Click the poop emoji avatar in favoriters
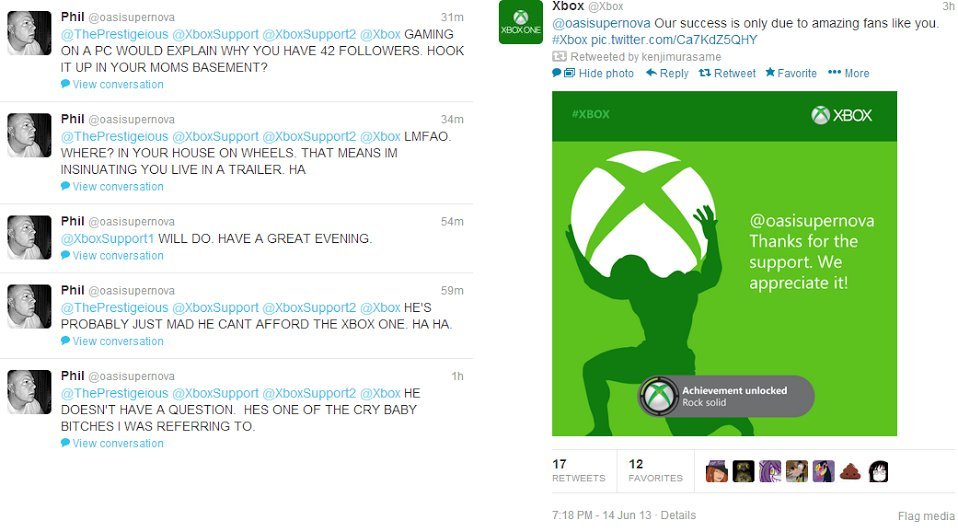Image resolution: width=958 pixels, height=532 pixels. (850, 471)
